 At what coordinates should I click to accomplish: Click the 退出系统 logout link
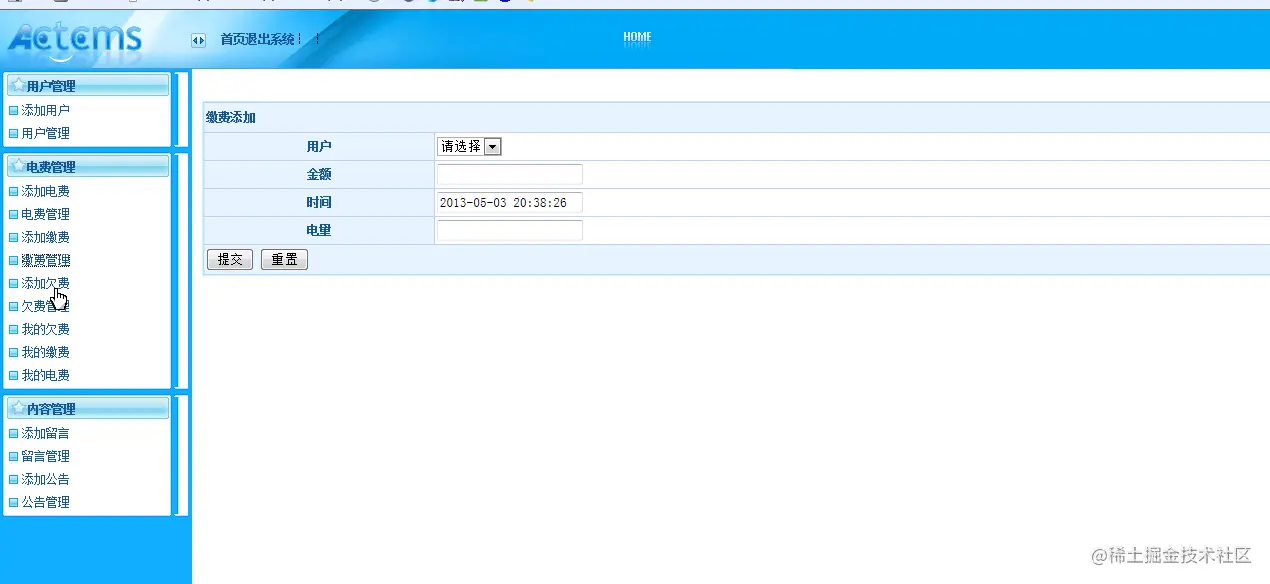pyautogui.click(x=272, y=38)
